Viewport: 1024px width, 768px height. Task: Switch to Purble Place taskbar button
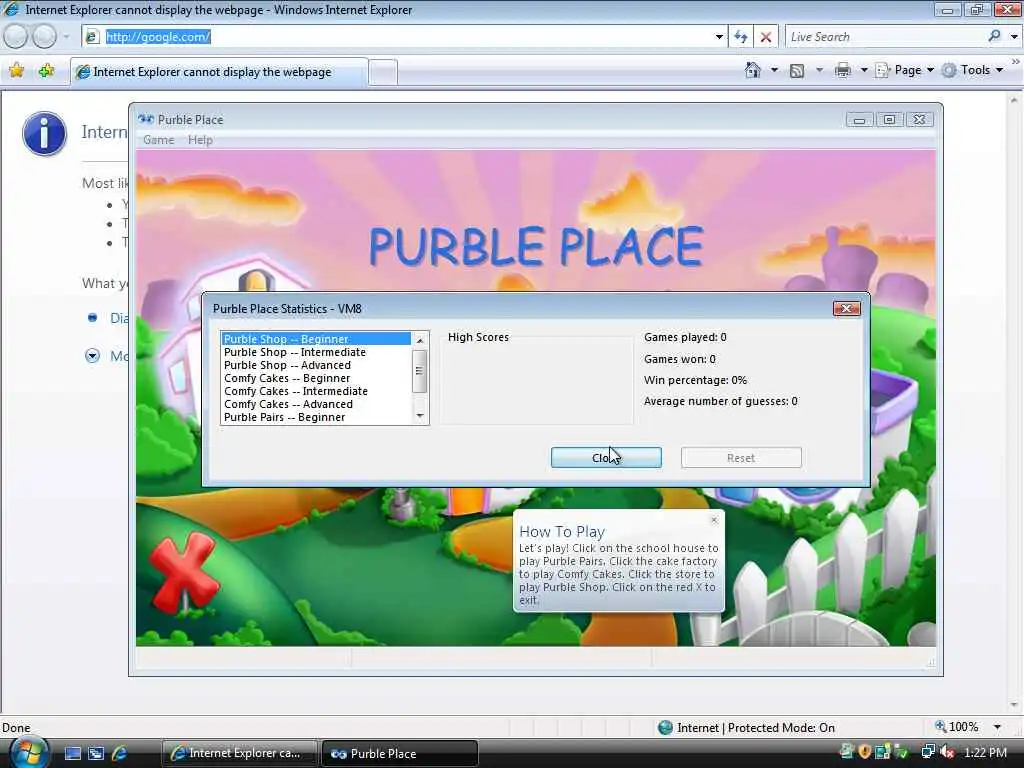point(400,754)
